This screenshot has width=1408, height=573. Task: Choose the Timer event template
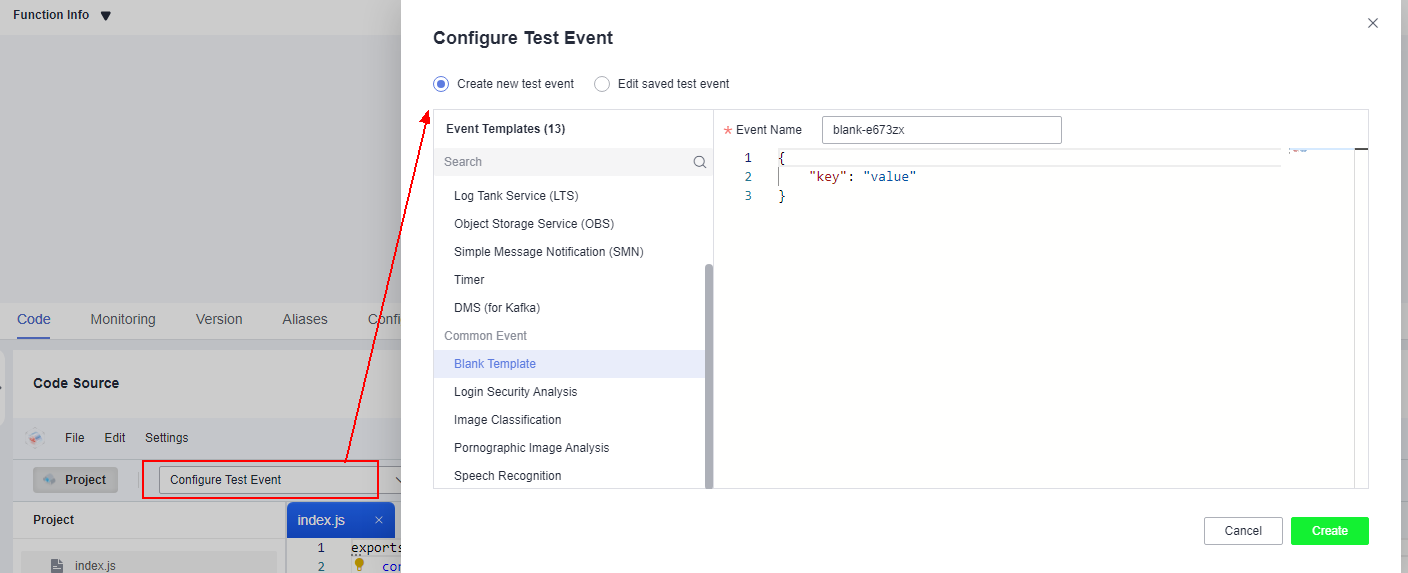click(x=469, y=280)
